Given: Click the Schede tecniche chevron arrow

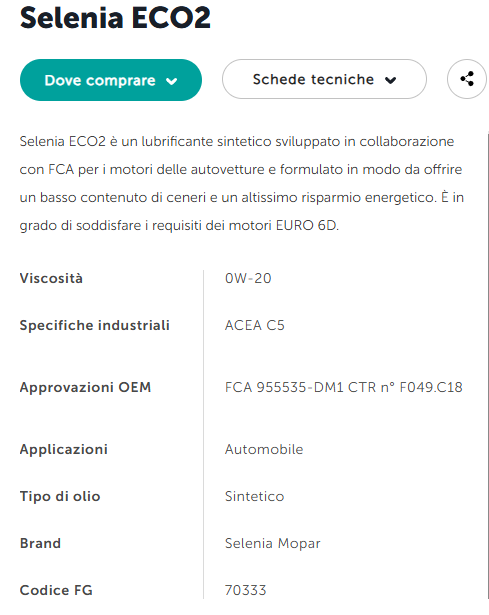Looking at the screenshot, I should point(390,80).
